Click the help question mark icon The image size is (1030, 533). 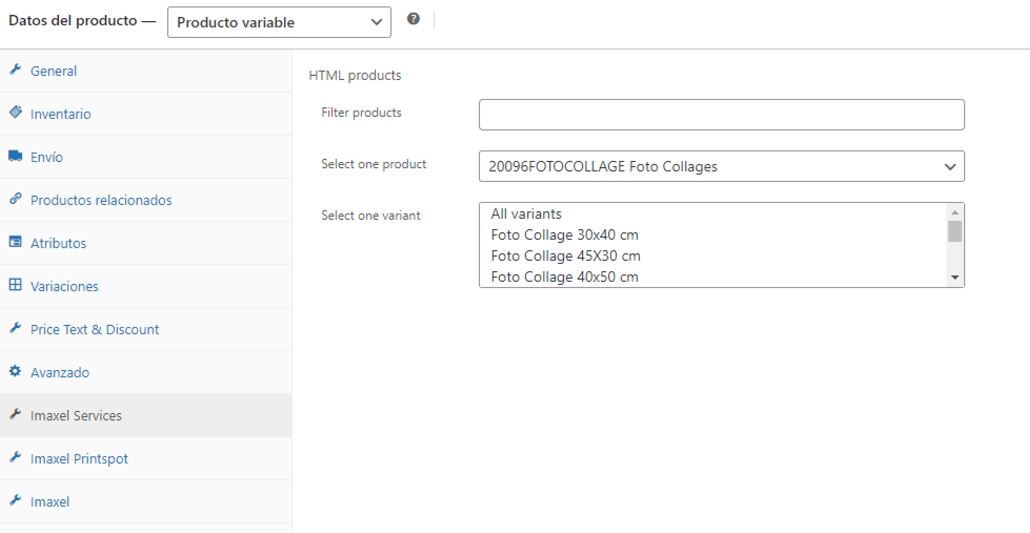pos(413,20)
